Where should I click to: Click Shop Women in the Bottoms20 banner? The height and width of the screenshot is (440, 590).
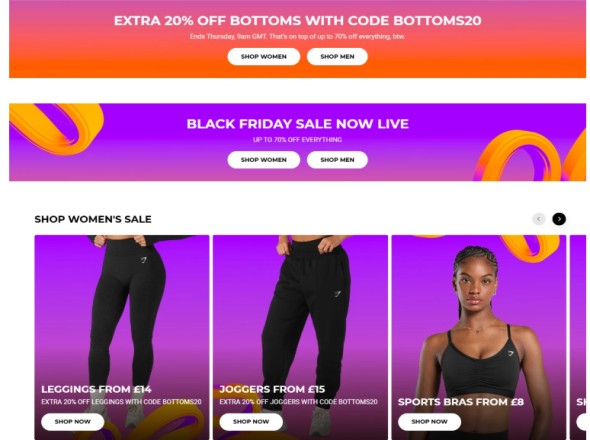pyautogui.click(x=263, y=56)
